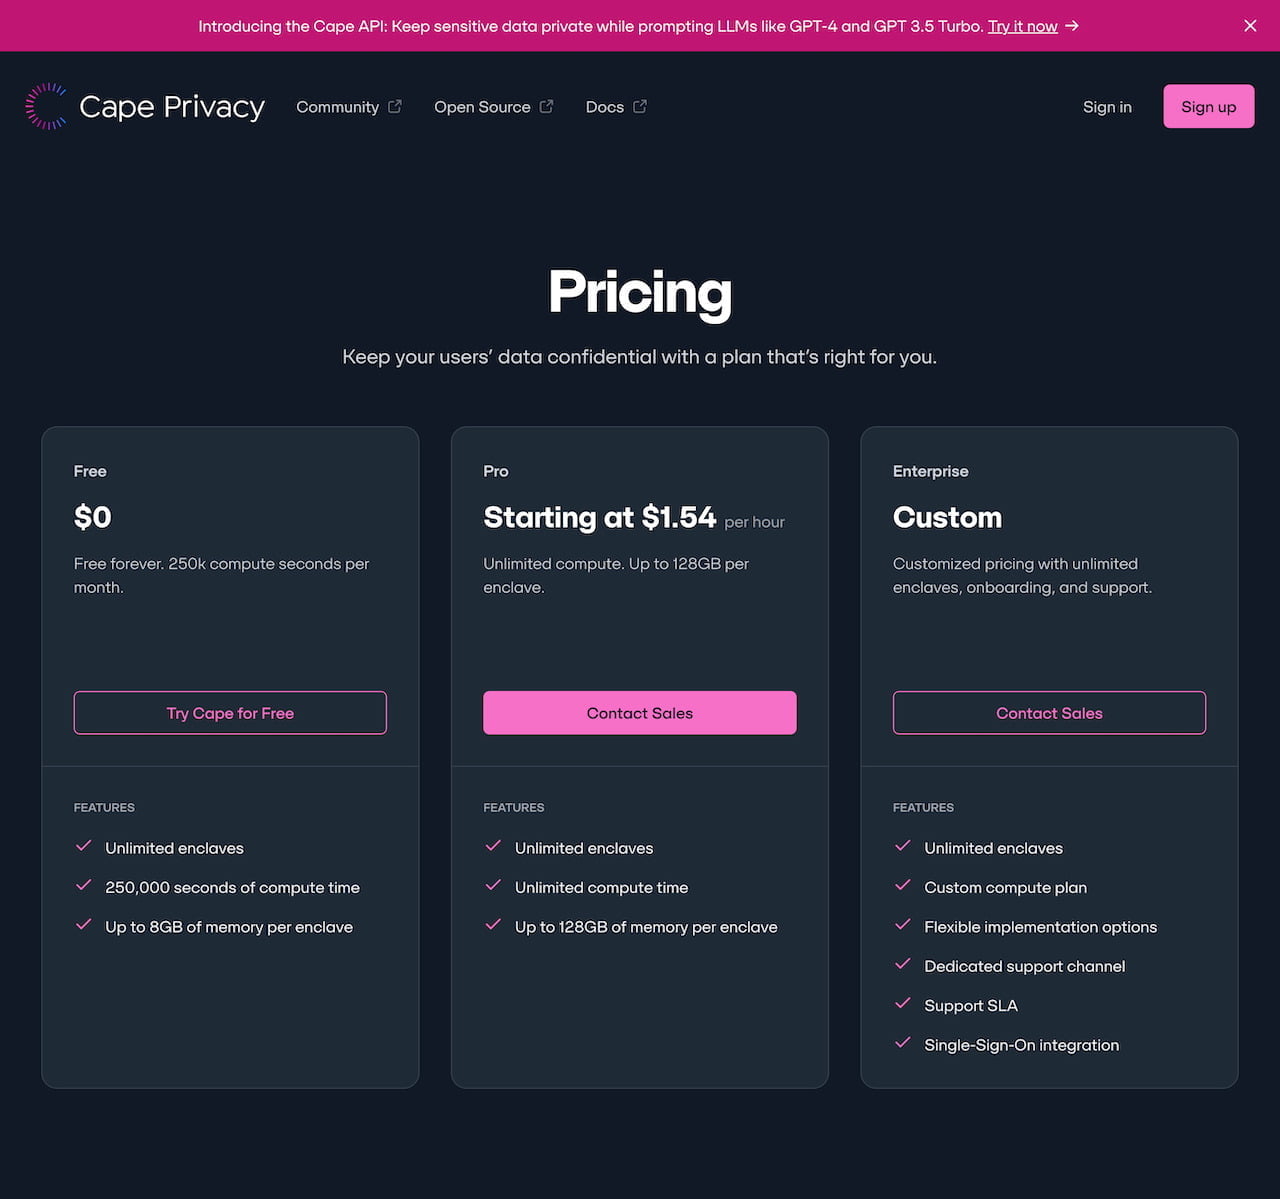Dismiss the Cape API announcement banner

point(1250,26)
